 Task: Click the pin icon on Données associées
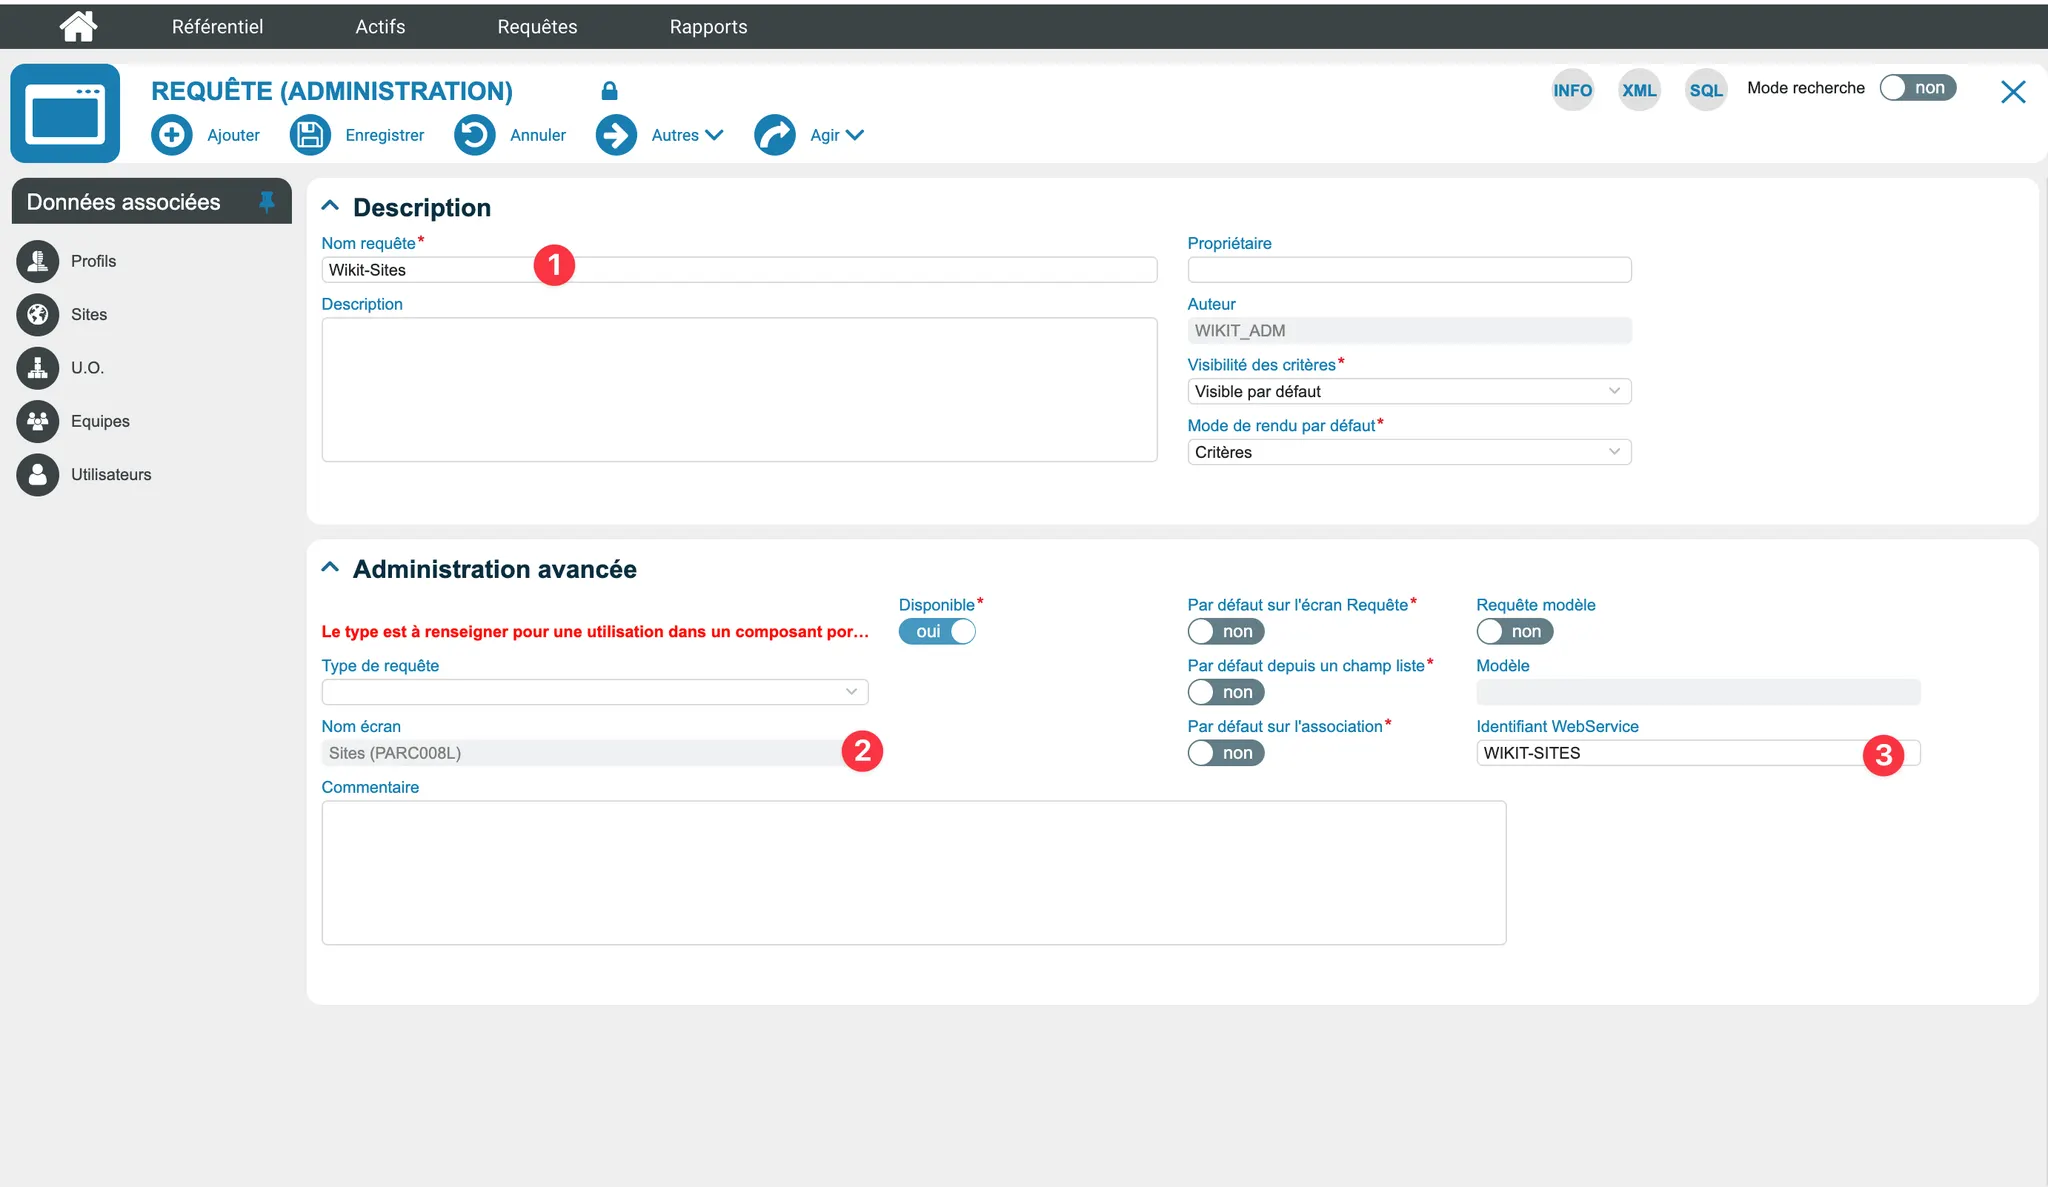tap(266, 202)
